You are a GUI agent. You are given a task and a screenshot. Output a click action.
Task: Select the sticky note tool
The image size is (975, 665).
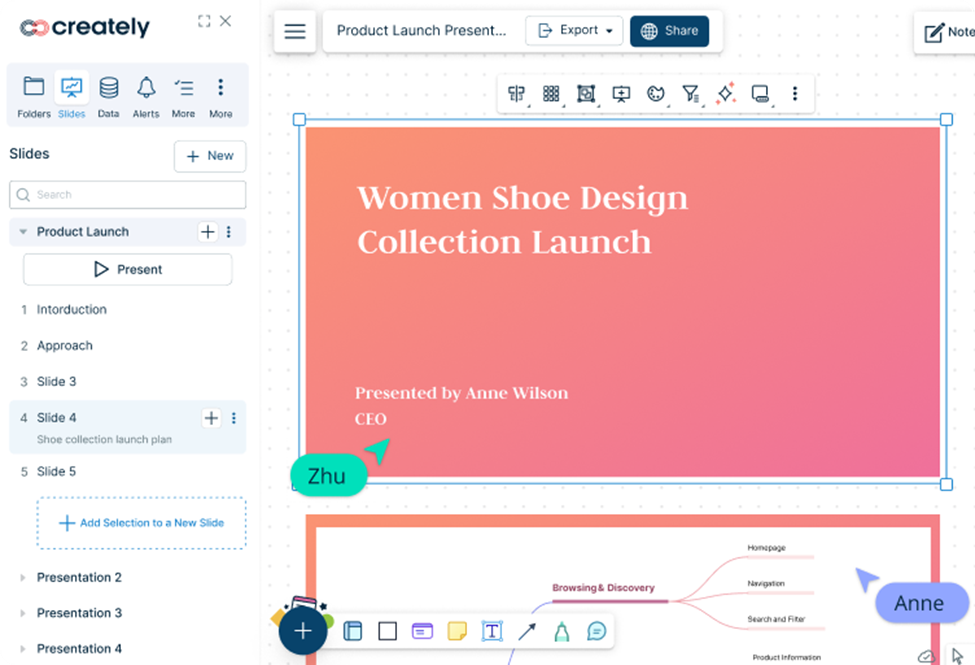pyautogui.click(x=457, y=631)
